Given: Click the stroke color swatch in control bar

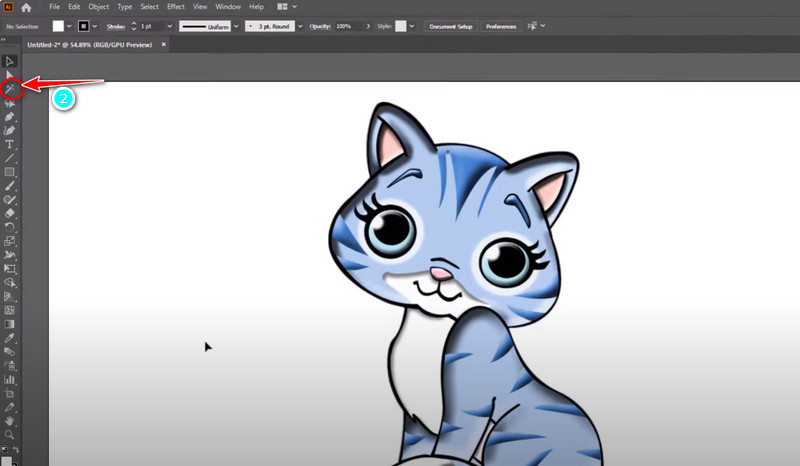Looking at the screenshot, I should pyautogui.click(x=84, y=26).
